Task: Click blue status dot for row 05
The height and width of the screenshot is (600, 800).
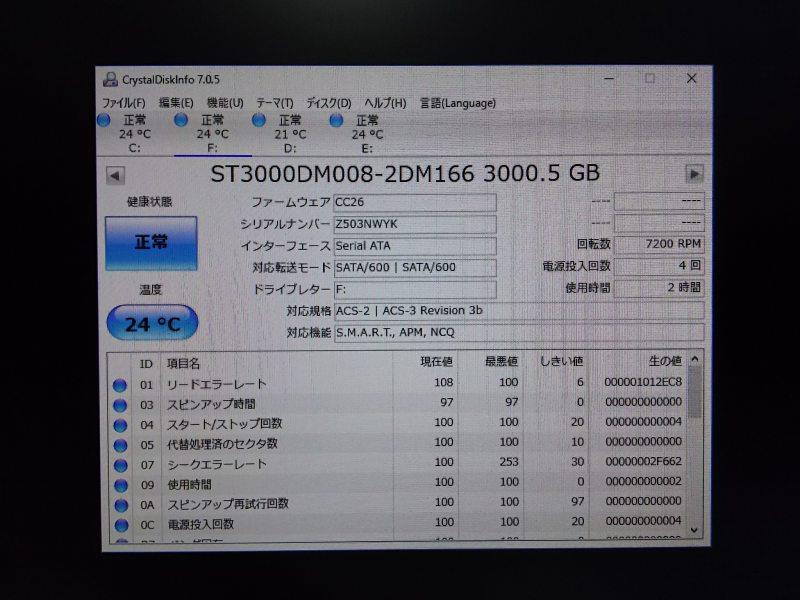Action: [x=120, y=445]
